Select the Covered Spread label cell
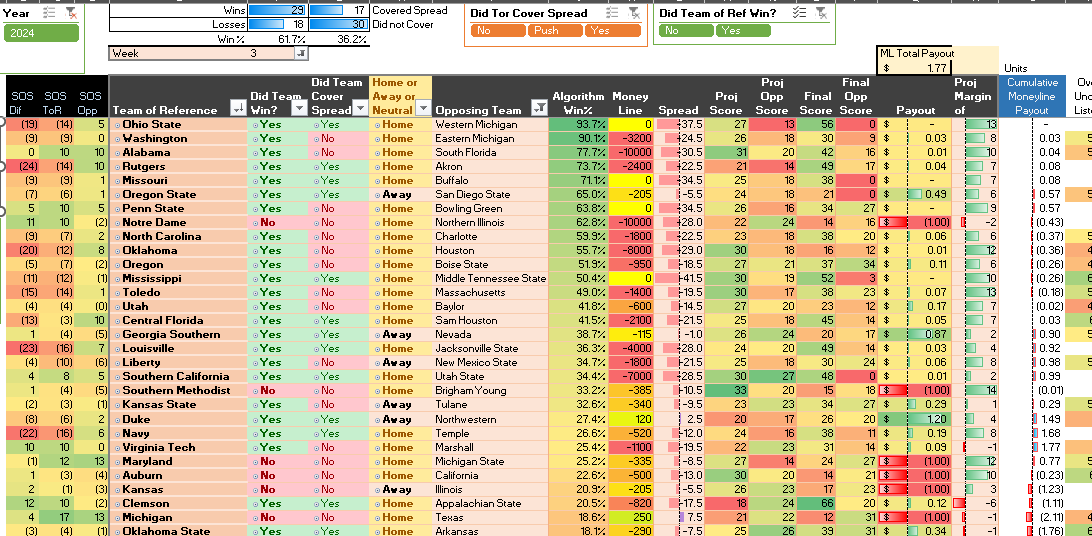1092x536 pixels. point(410,10)
